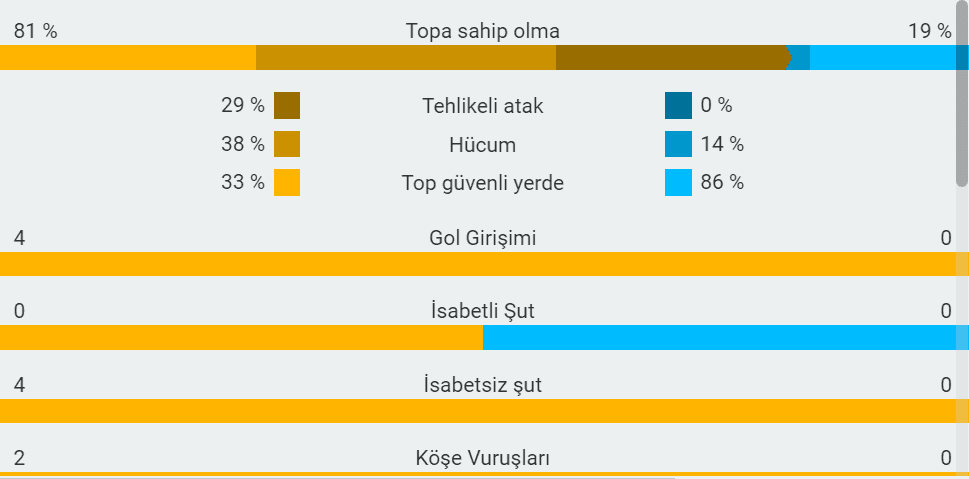Click the blue half of İsabetli Şut bar

click(x=719, y=337)
